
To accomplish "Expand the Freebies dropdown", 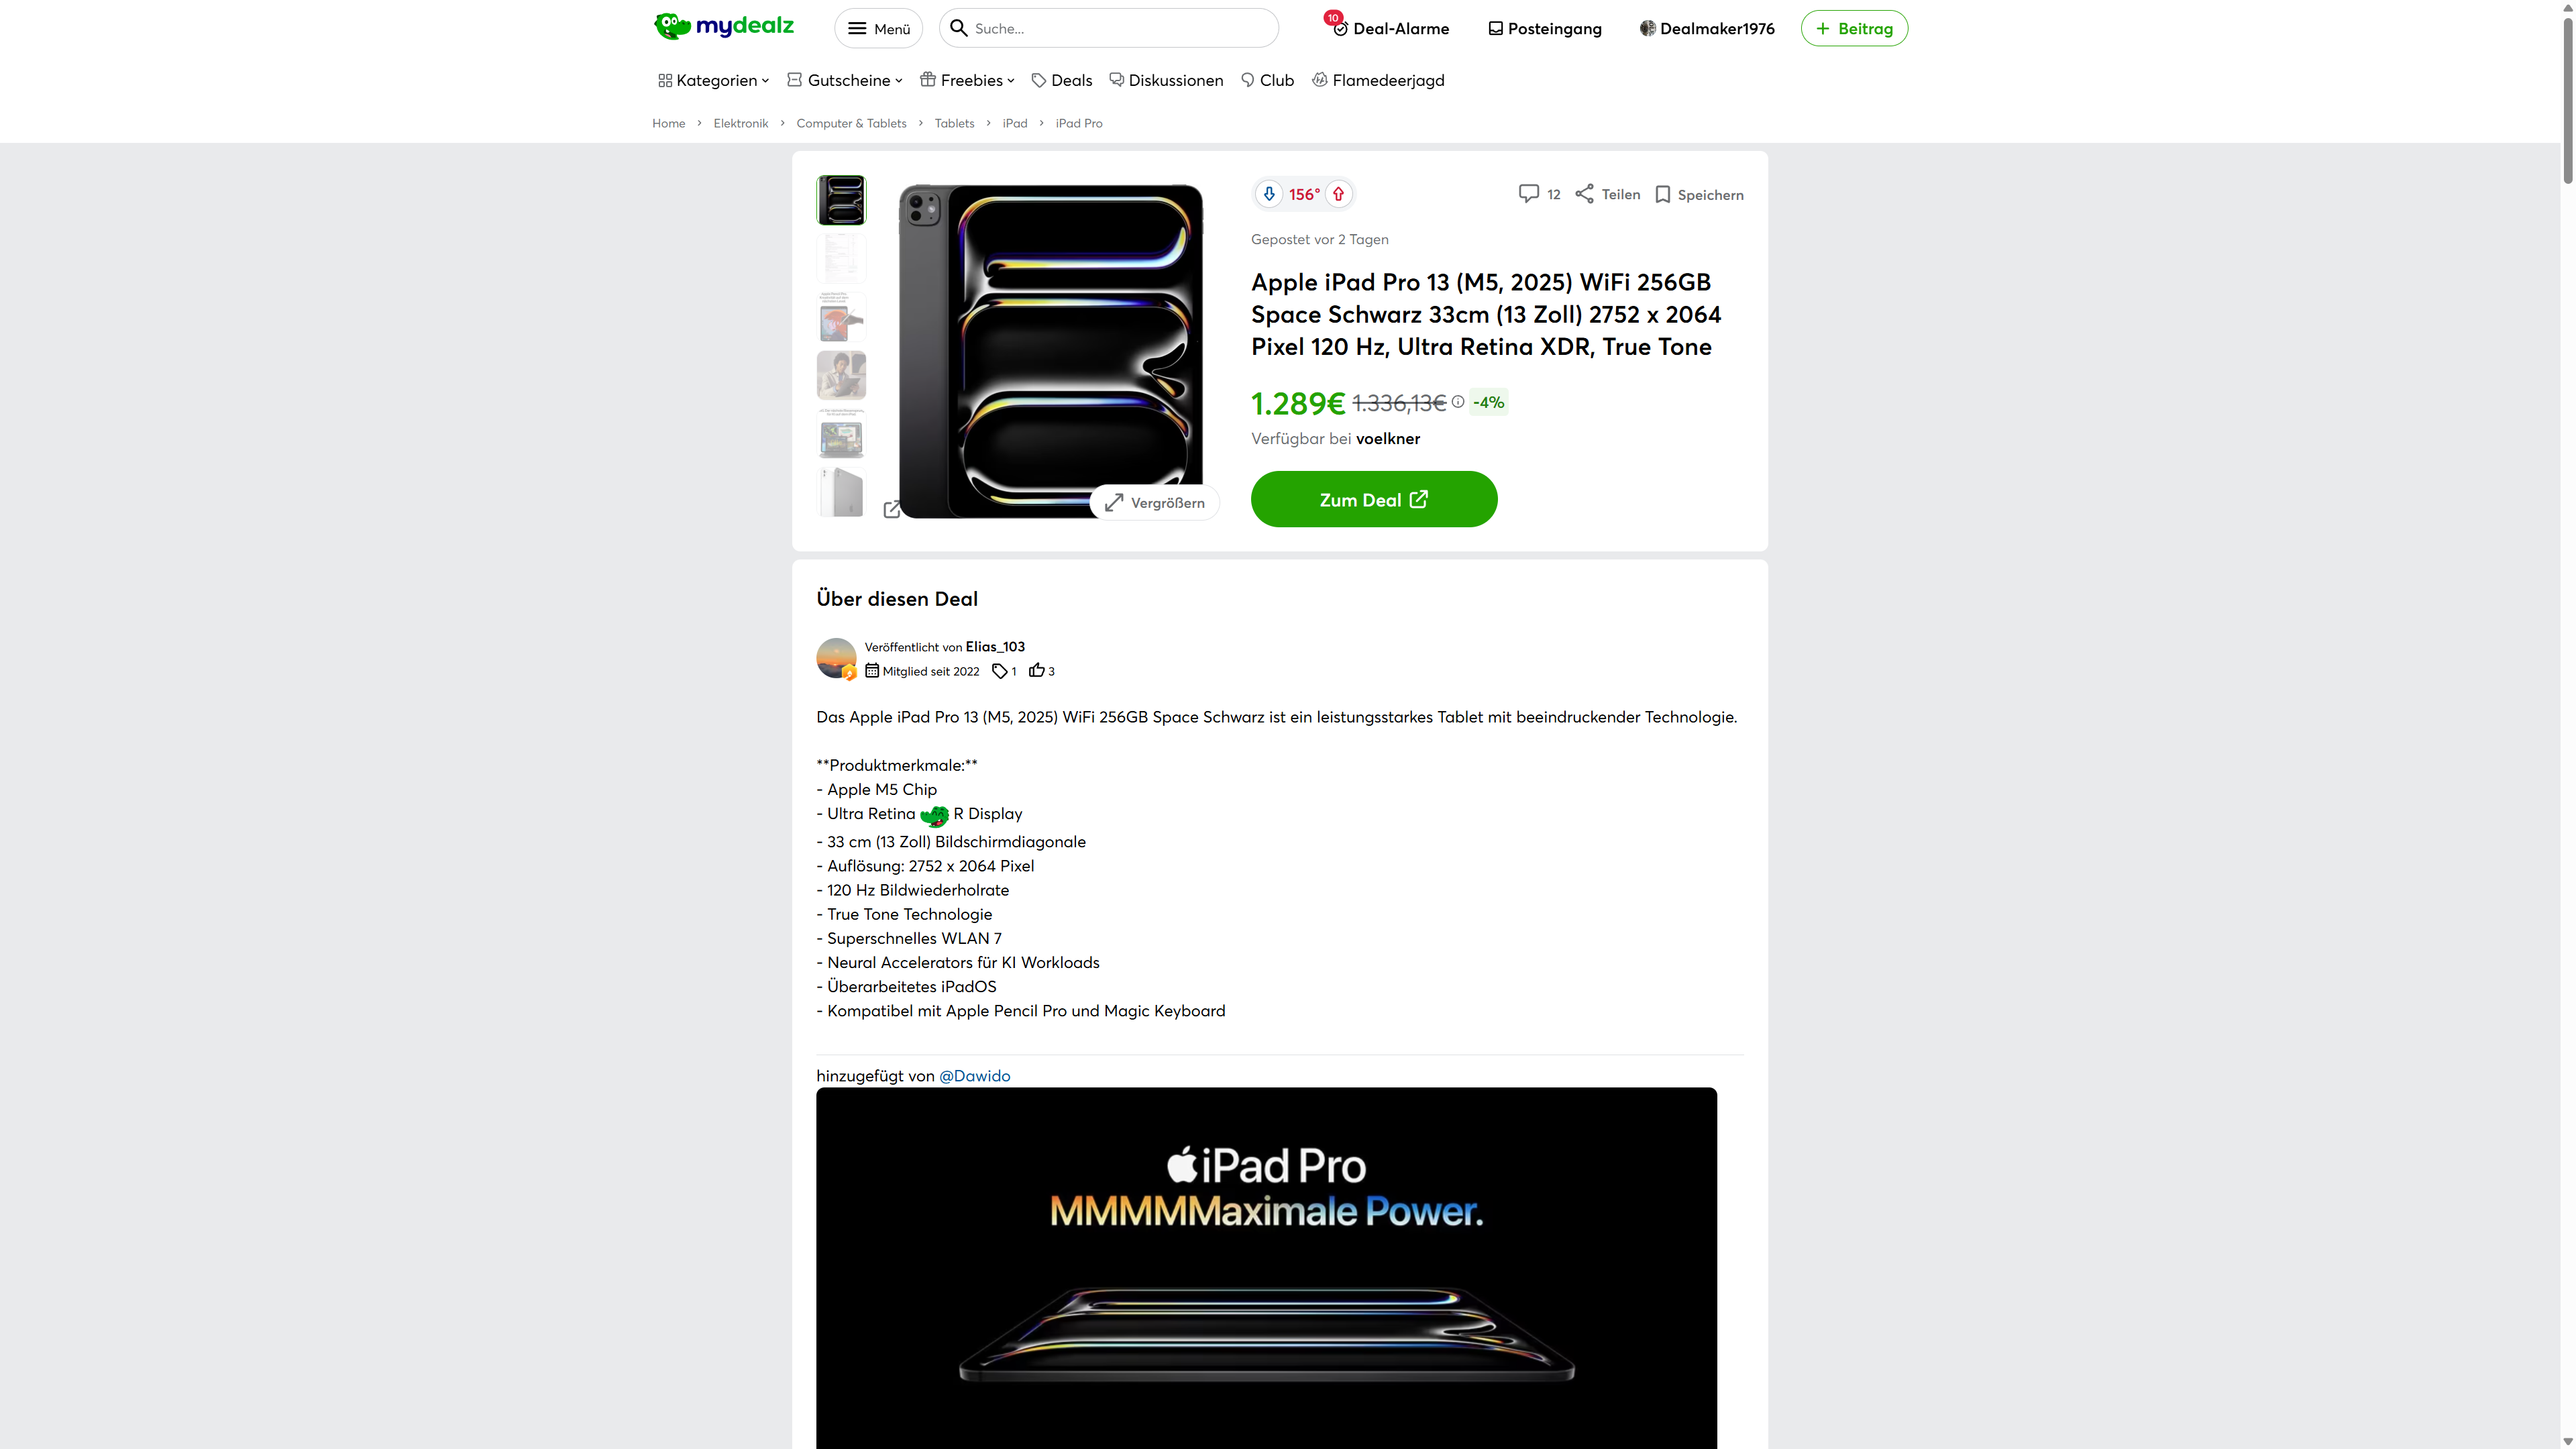I will (x=967, y=80).
